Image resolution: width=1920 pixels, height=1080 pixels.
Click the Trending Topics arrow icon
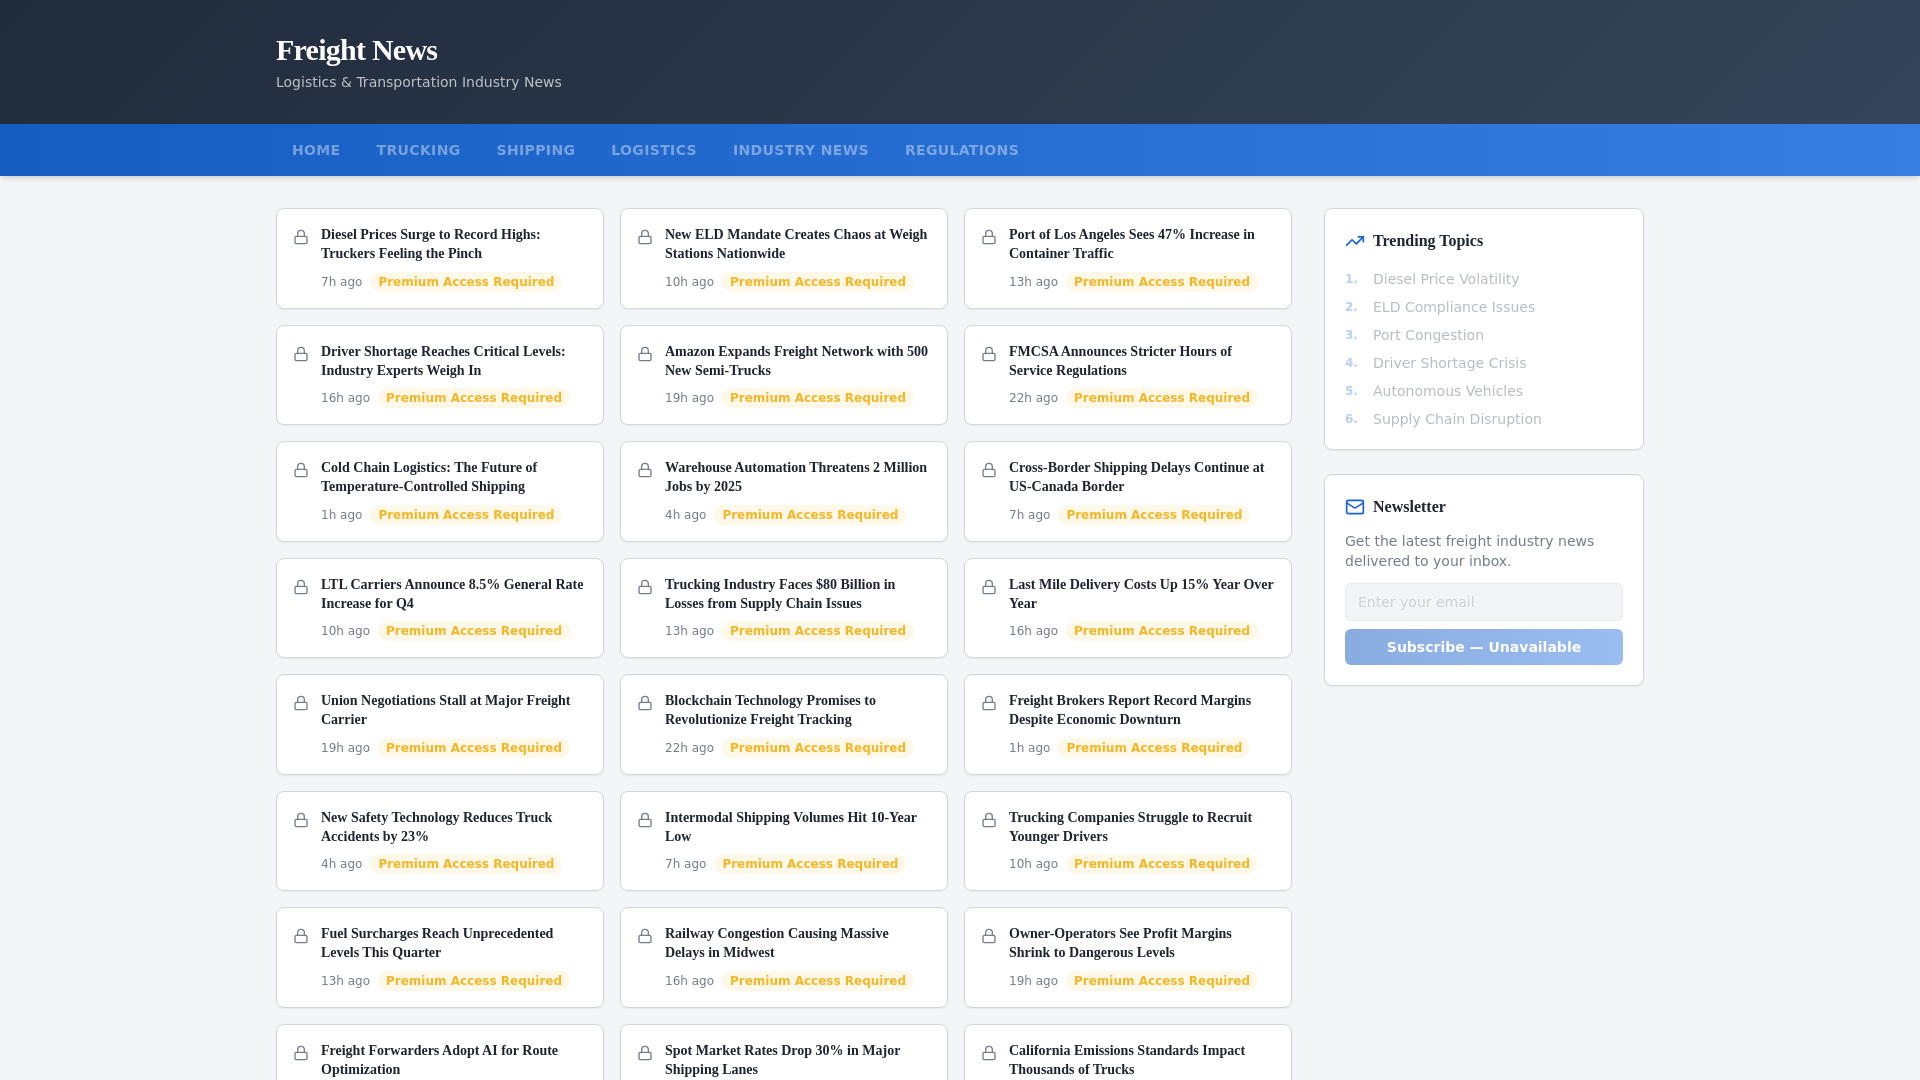(x=1355, y=241)
